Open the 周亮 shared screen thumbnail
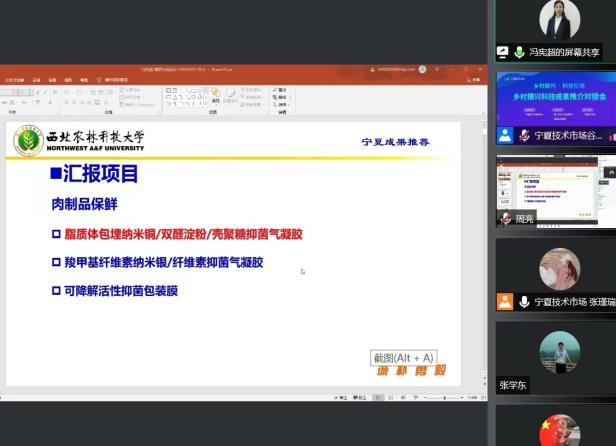This screenshot has width=616, height=446. 556,191
